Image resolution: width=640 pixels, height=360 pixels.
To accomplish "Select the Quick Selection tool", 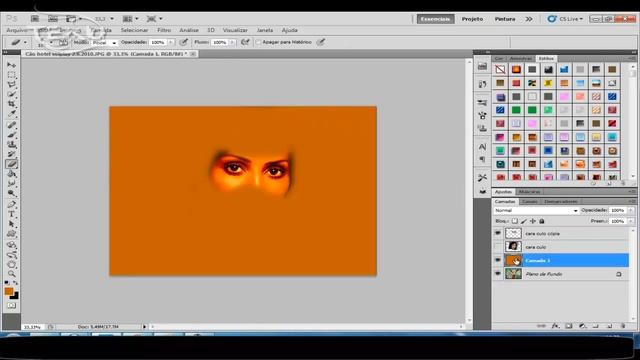I will coord(11,94).
